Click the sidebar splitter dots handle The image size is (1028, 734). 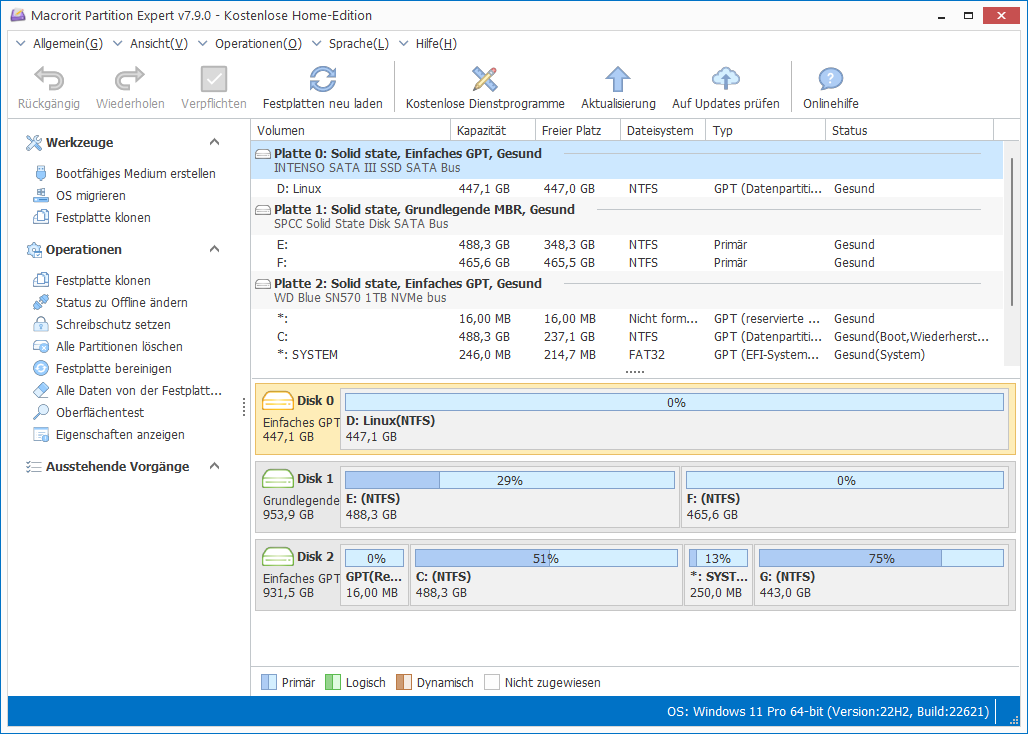coord(244,407)
